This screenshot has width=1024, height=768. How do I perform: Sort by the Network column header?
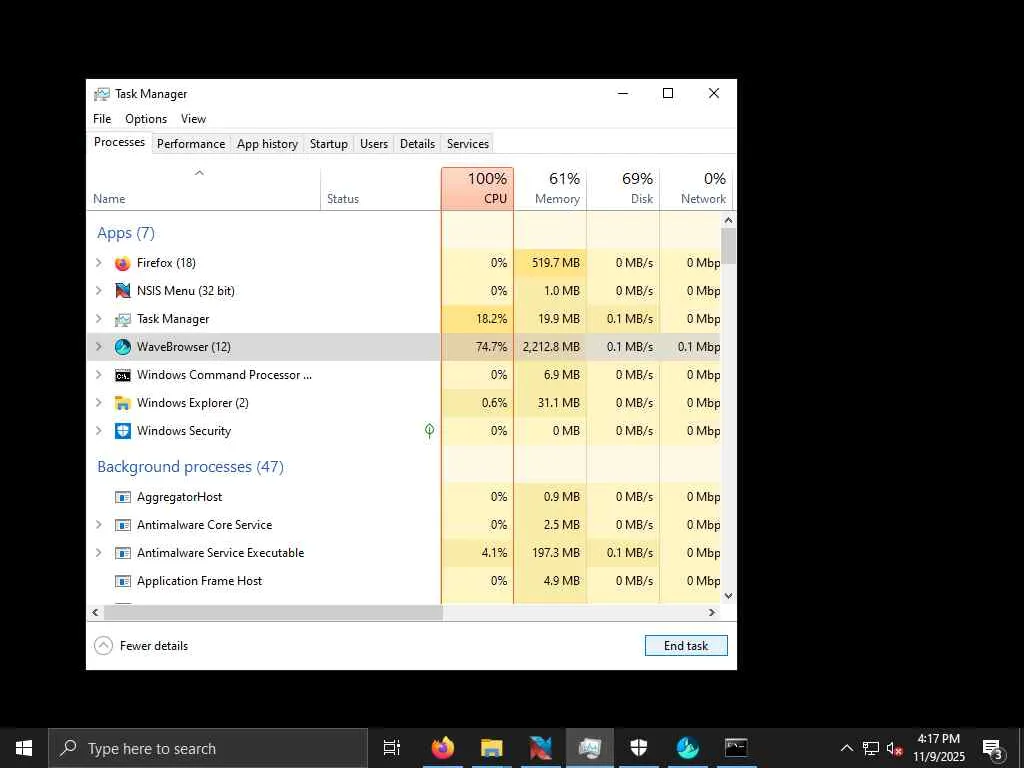696,189
